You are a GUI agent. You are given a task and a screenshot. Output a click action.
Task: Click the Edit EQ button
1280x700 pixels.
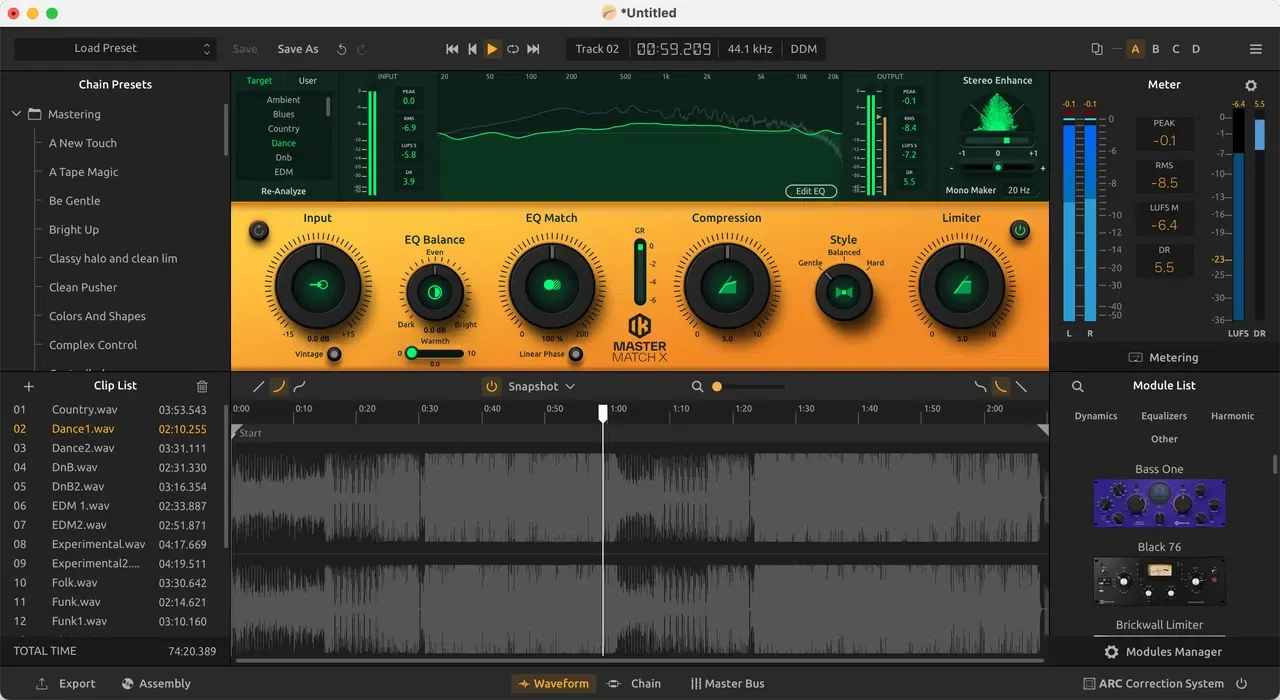pos(811,191)
